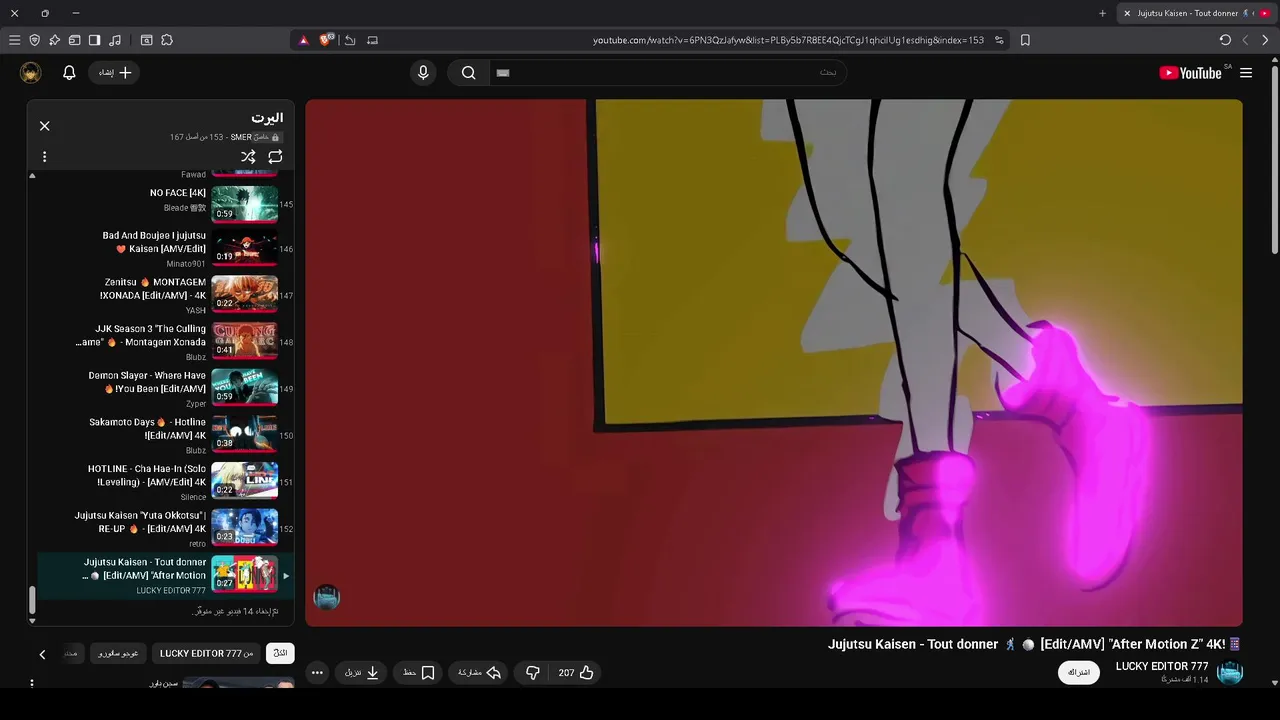
Task: Click into the YouTube search field
Action: click(668, 72)
